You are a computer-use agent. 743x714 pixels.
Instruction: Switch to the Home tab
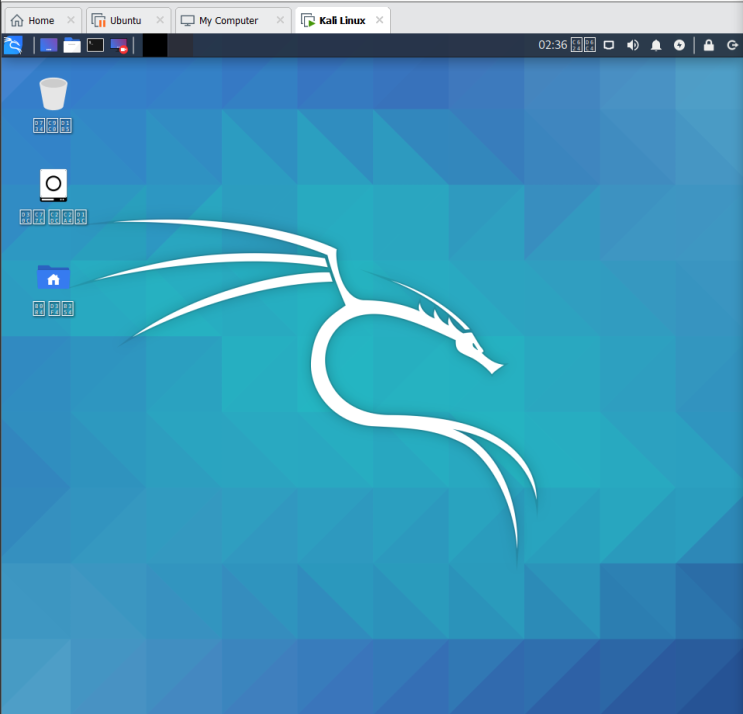click(41, 20)
